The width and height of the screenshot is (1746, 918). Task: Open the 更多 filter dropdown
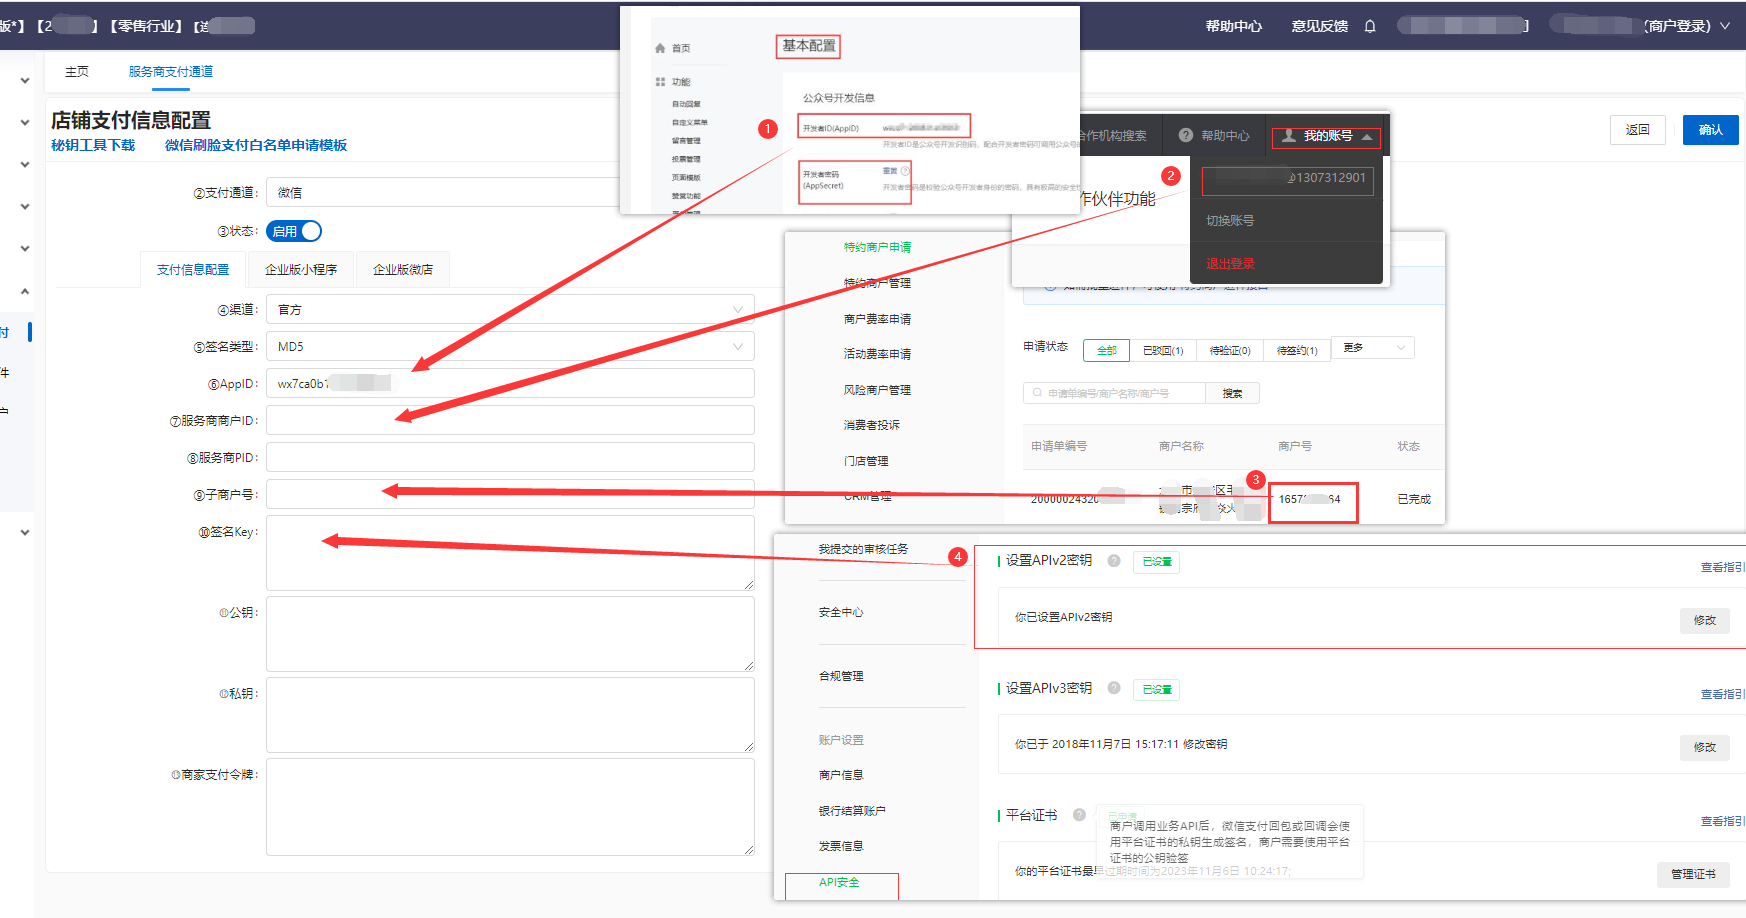click(1373, 348)
